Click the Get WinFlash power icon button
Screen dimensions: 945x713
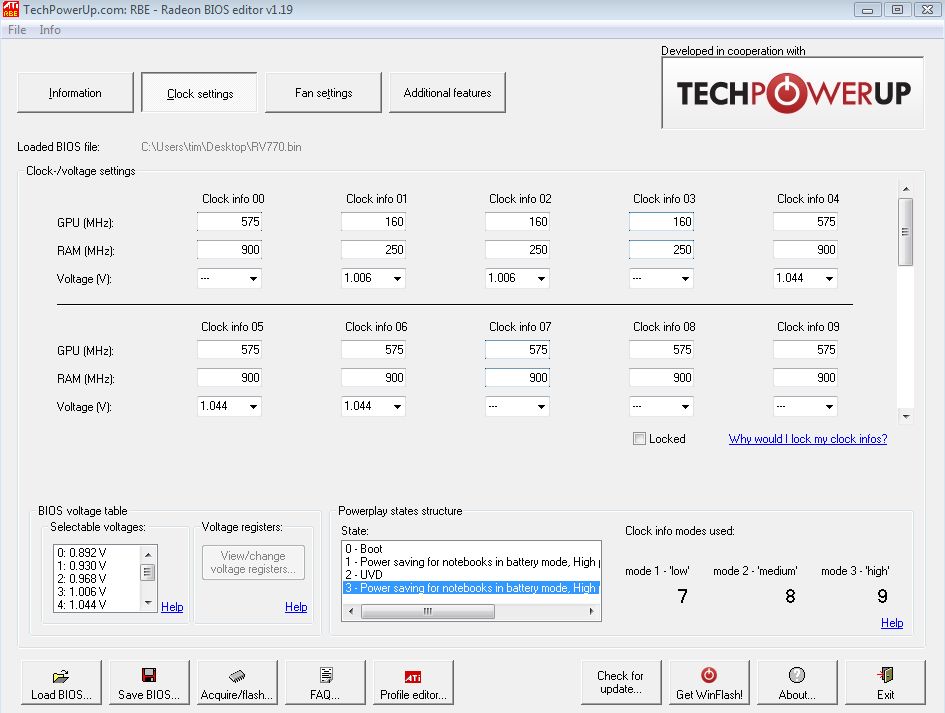point(709,682)
